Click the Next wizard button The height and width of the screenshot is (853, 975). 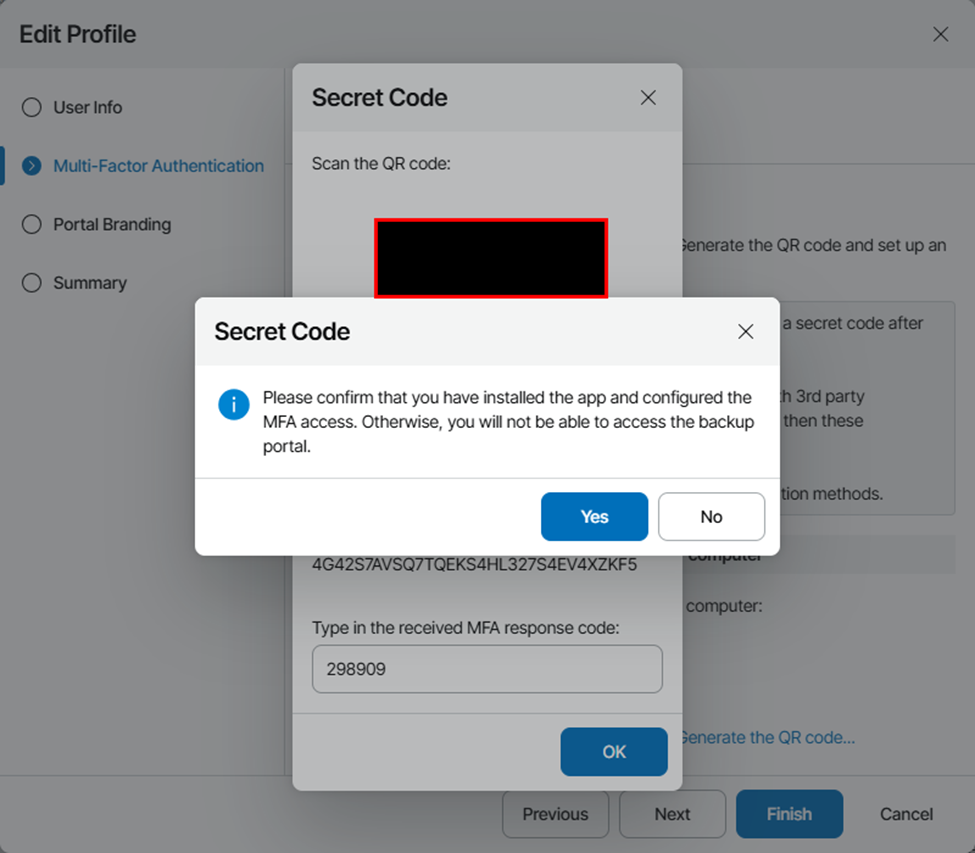pos(672,814)
